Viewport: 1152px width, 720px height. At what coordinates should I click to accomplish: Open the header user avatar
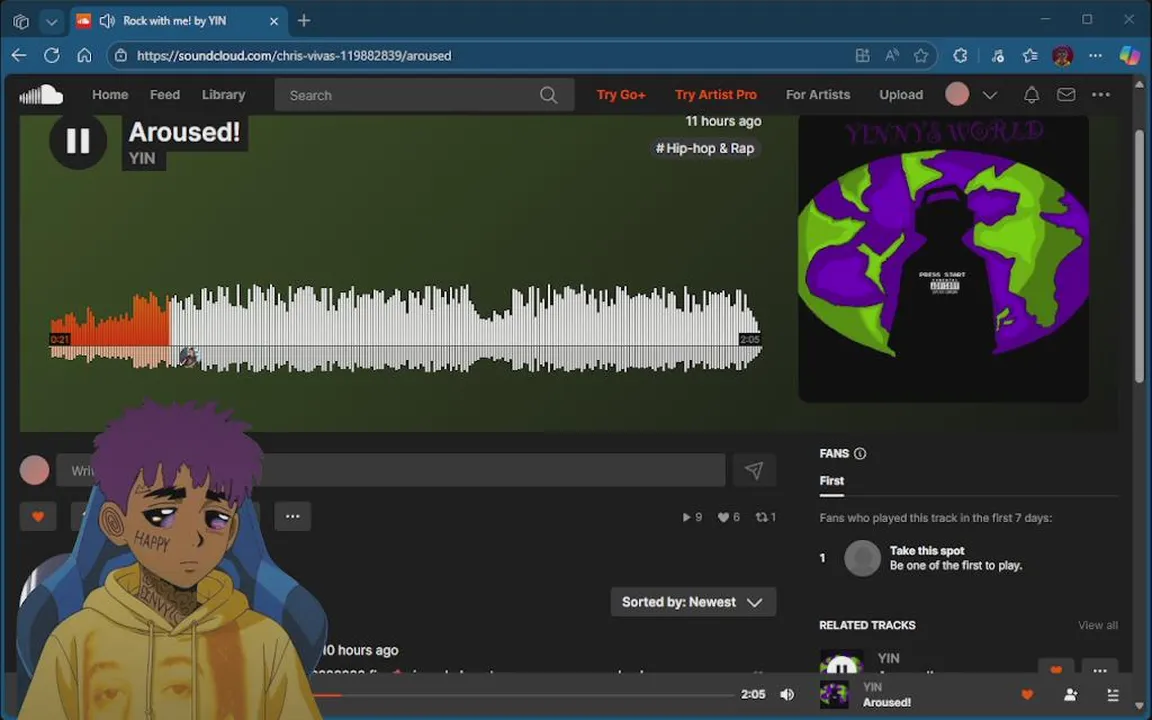pyautogui.click(x=957, y=94)
